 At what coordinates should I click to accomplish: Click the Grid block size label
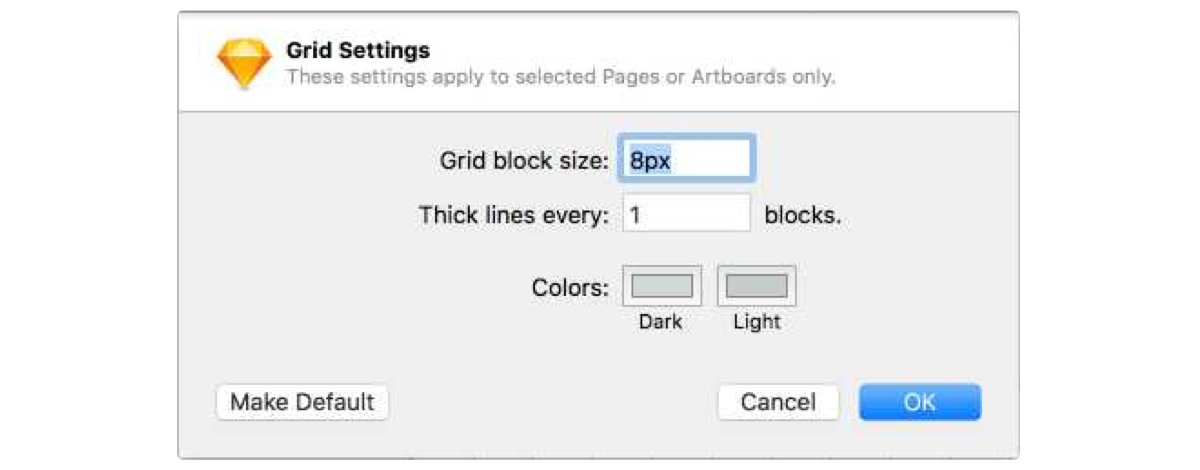tap(524, 160)
